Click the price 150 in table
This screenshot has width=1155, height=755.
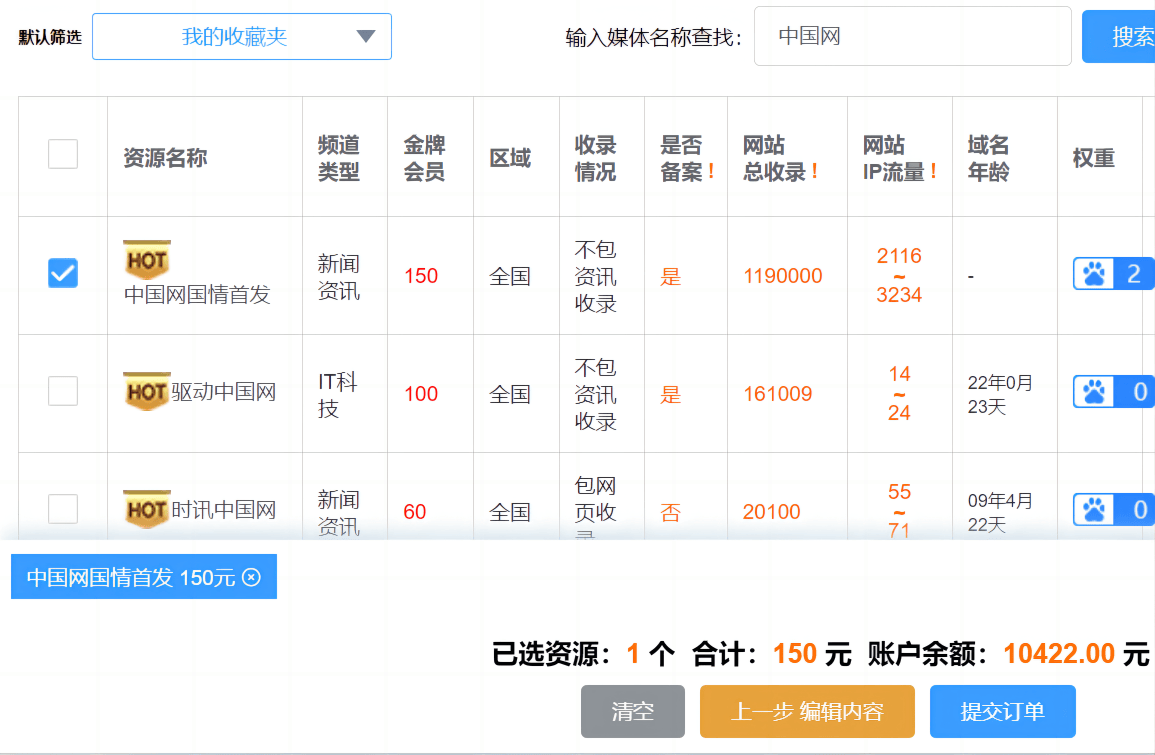(x=421, y=275)
